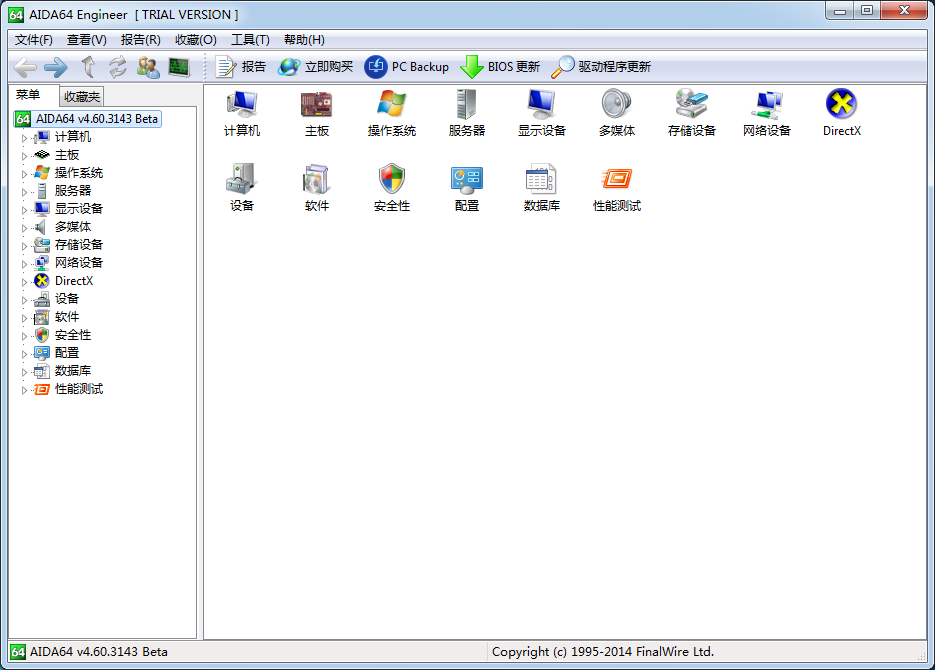Open the 文件(F) menu
This screenshot has height=670, width=935.
[x=32, y=39]
